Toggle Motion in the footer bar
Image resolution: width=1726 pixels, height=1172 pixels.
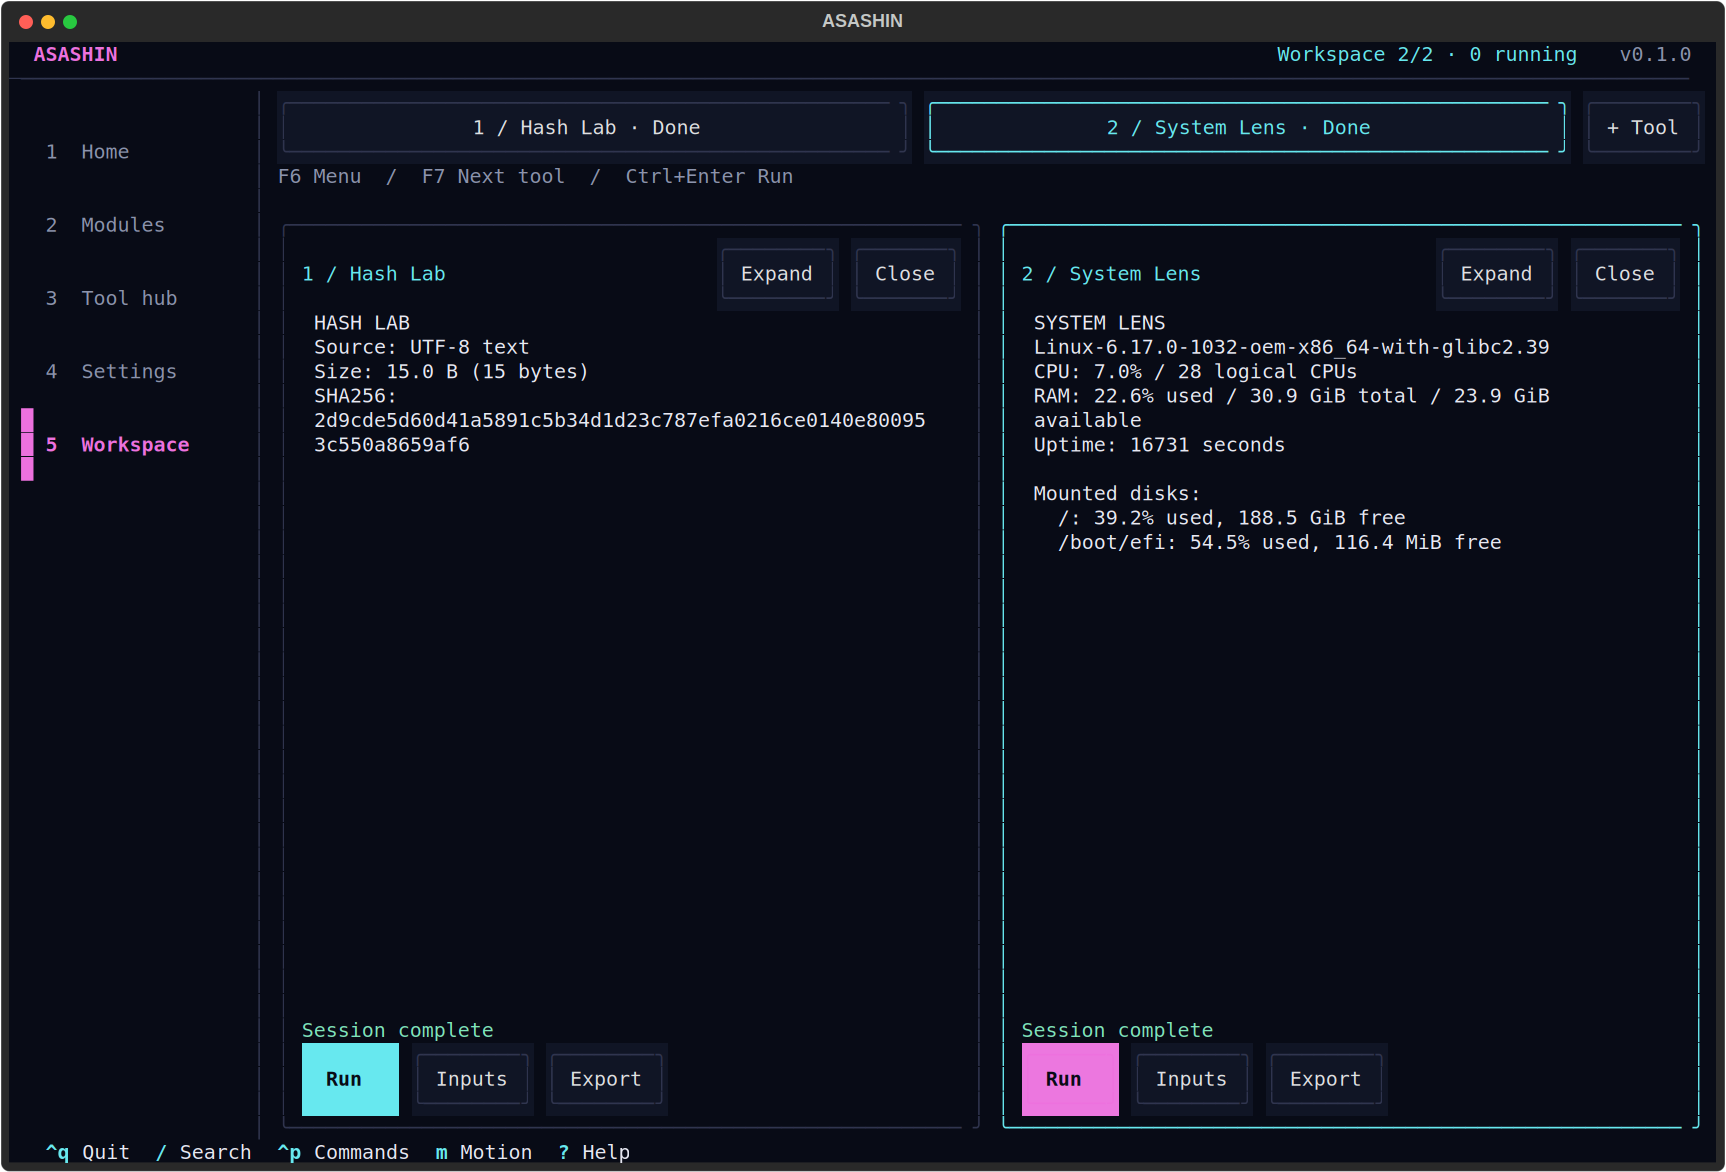(484, 1152)
